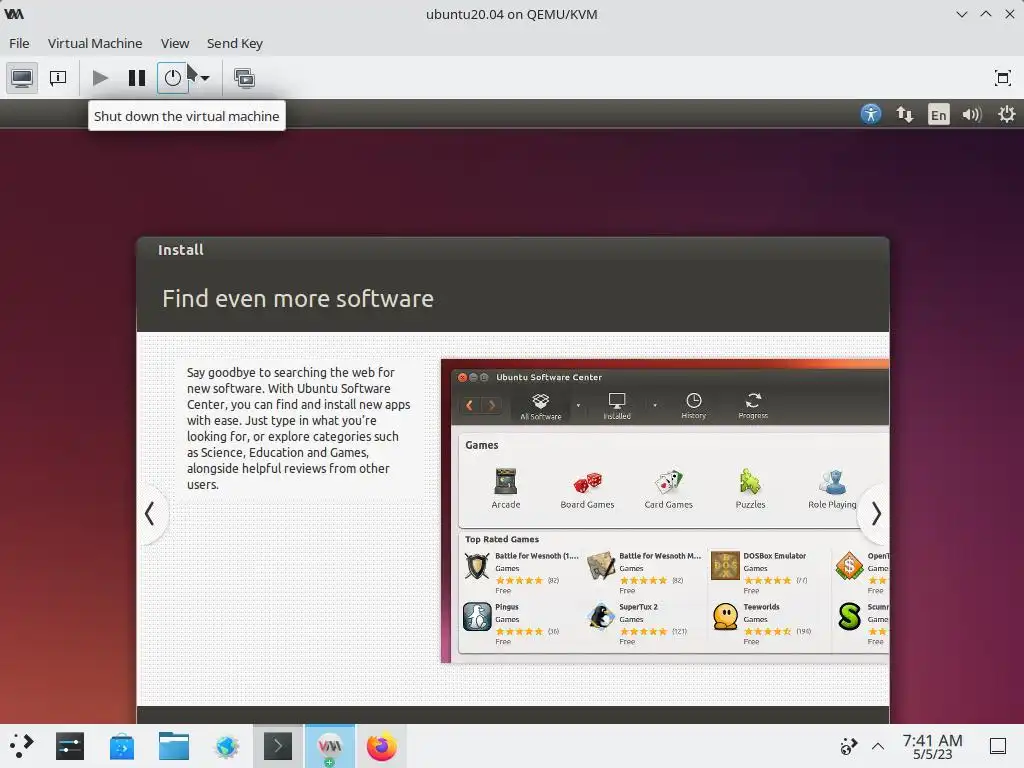Click All Software icon in slideshow

click(541, 406)
